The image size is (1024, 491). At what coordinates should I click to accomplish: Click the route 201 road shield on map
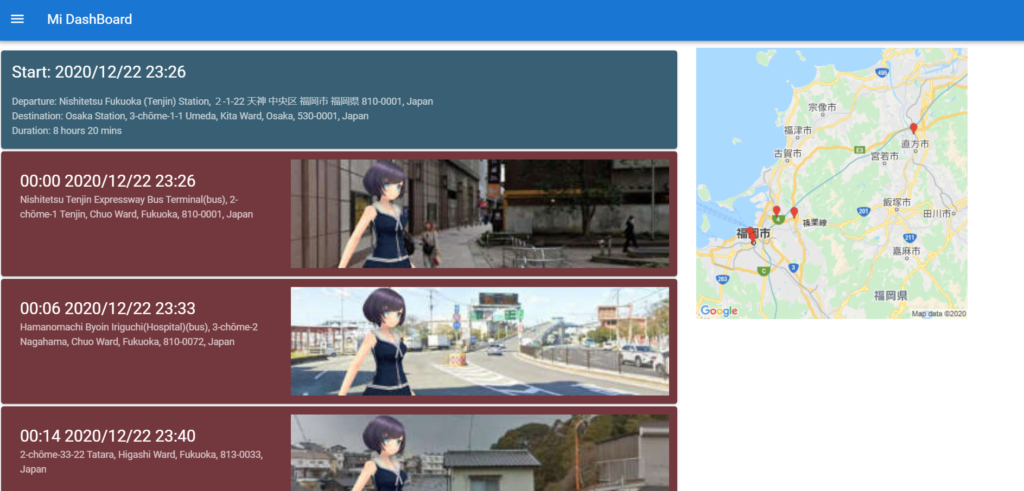863,211
